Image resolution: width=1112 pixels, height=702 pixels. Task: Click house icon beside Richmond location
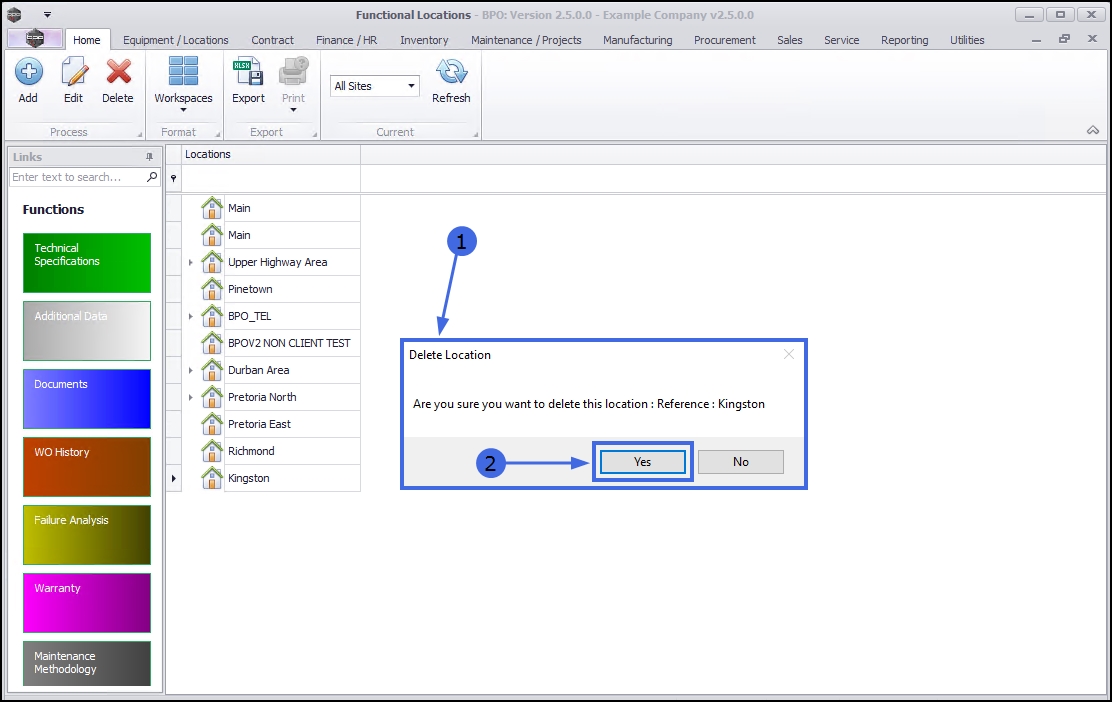[x=211, y=450]
